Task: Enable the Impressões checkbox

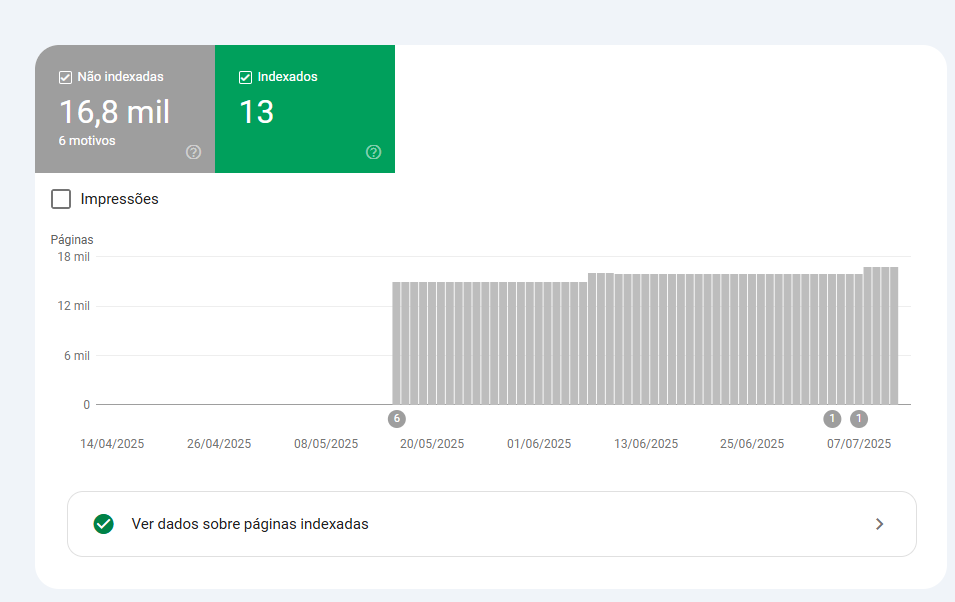Action: (61, 199)
